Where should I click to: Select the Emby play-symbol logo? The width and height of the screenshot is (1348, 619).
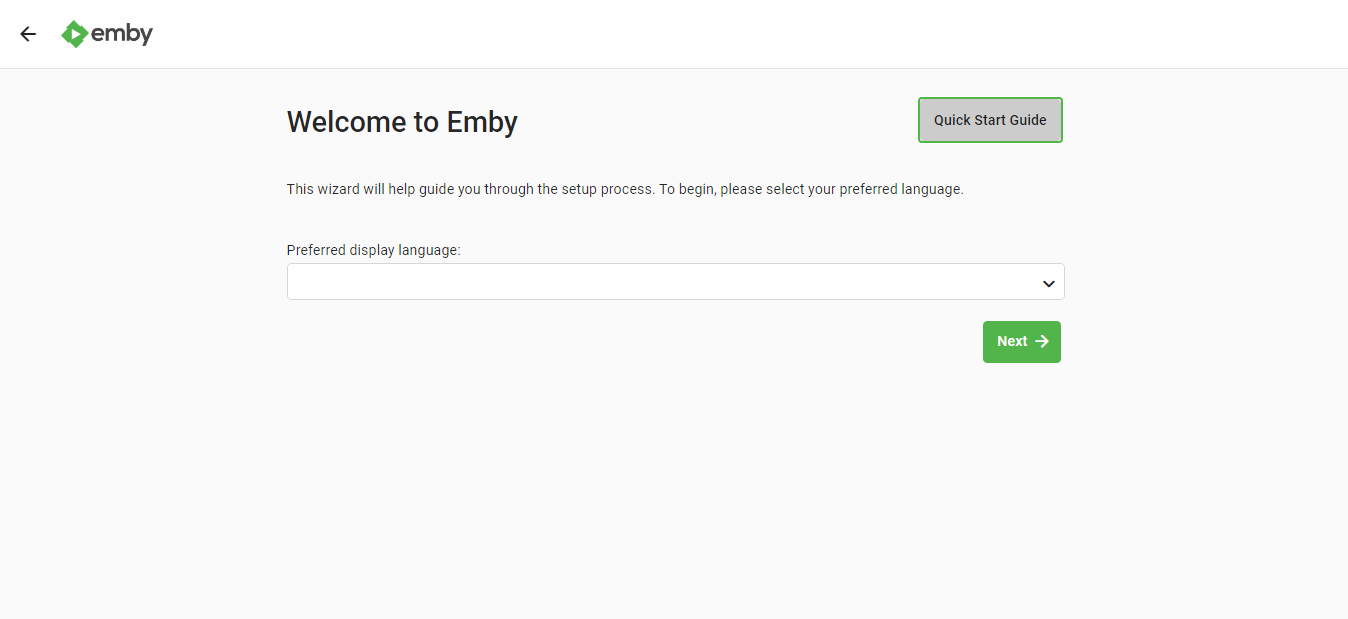tap(74, 34)
